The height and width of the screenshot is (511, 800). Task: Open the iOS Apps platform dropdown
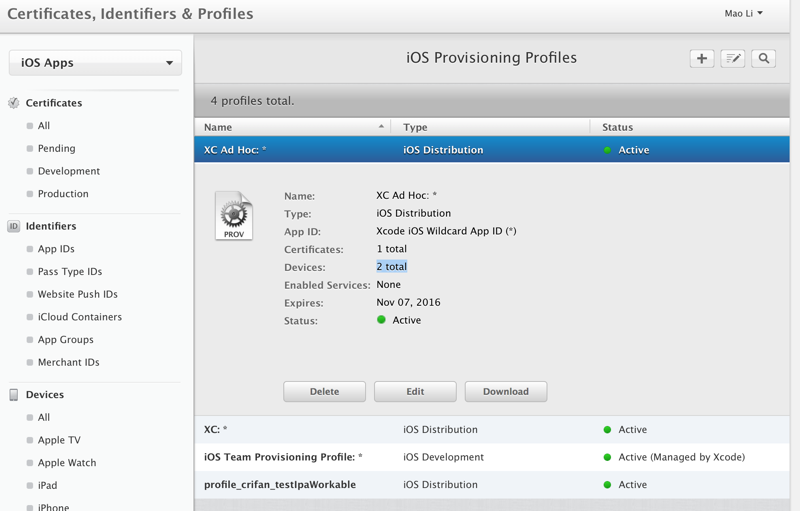[x=95, y=63]
